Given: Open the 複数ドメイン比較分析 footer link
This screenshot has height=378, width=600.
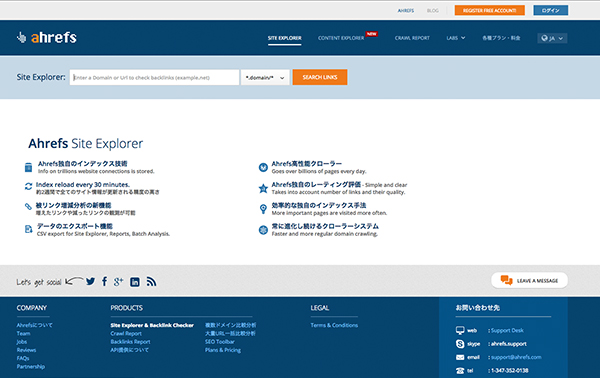Looking at the screenshot, I should pyautogui.click(x=230, y=325).
